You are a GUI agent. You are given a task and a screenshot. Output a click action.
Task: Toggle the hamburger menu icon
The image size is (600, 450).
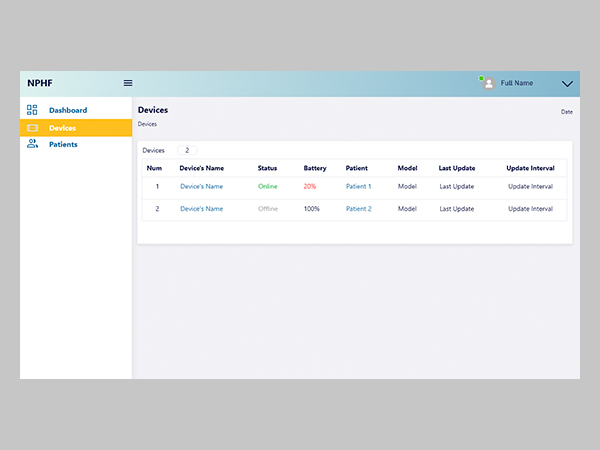pos(128,83)
